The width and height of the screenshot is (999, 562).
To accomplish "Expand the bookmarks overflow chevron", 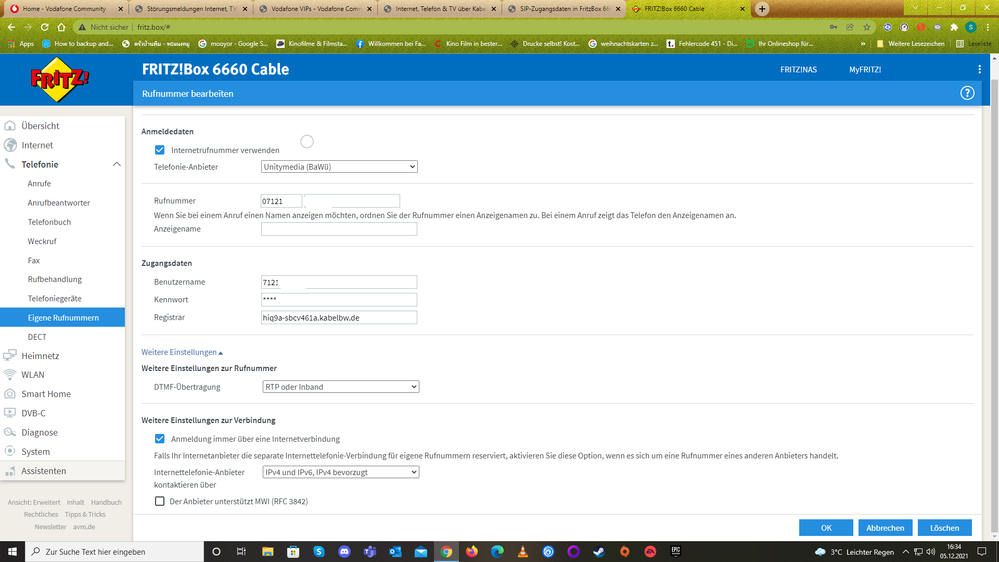I will (x=863, y=44).
